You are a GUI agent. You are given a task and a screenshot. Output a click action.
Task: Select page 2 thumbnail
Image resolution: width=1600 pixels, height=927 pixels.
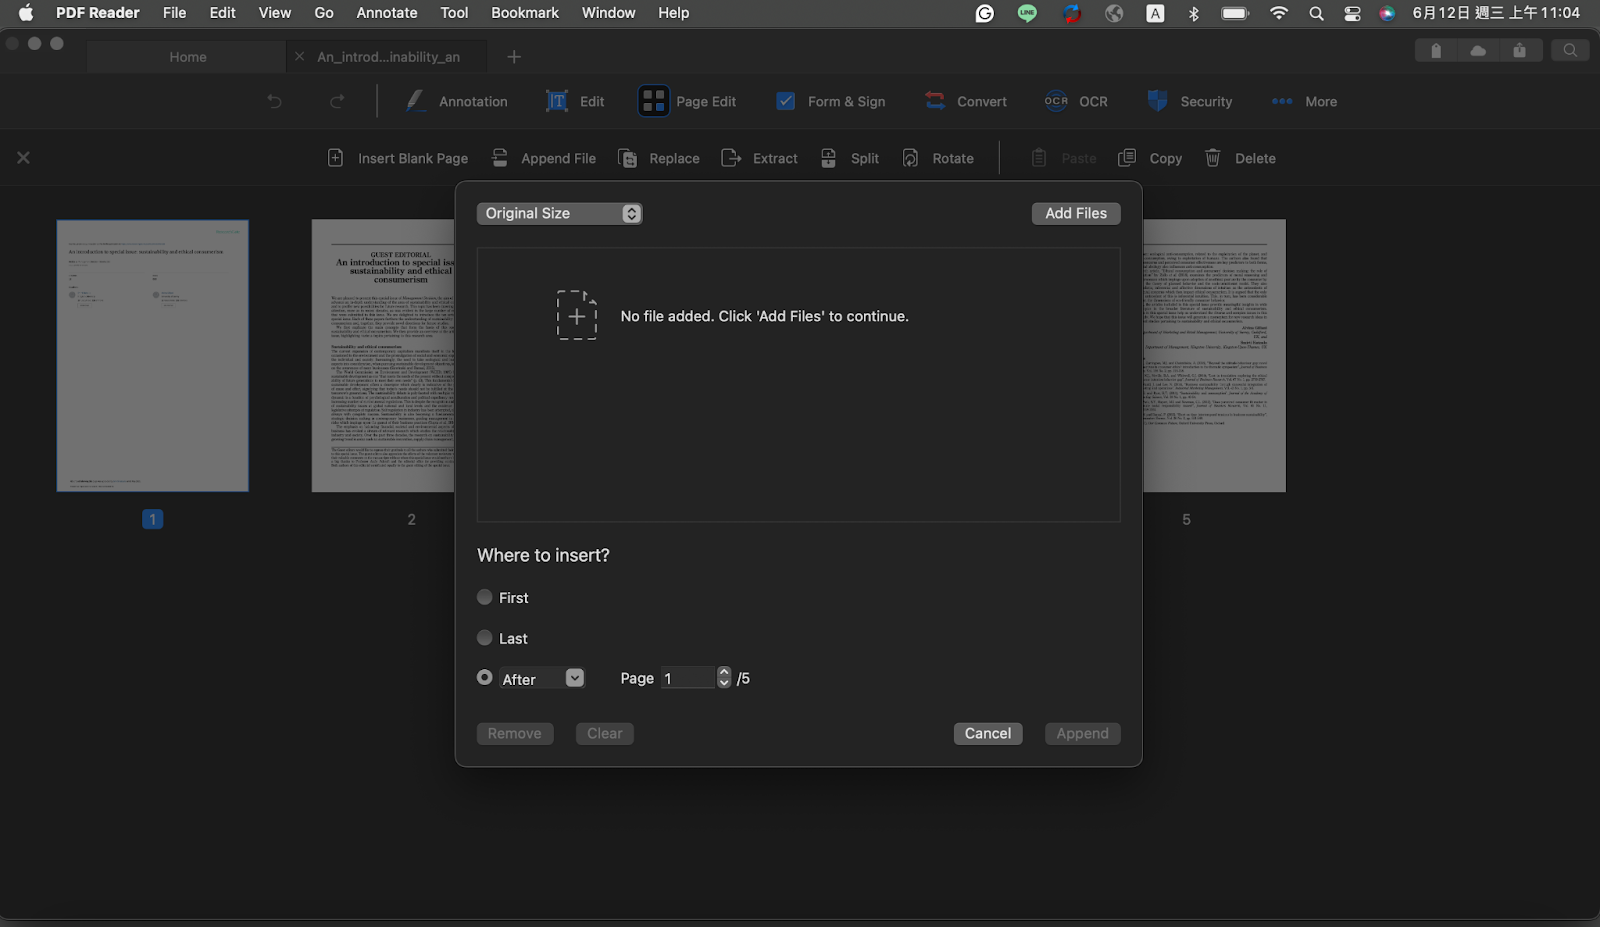383,356
